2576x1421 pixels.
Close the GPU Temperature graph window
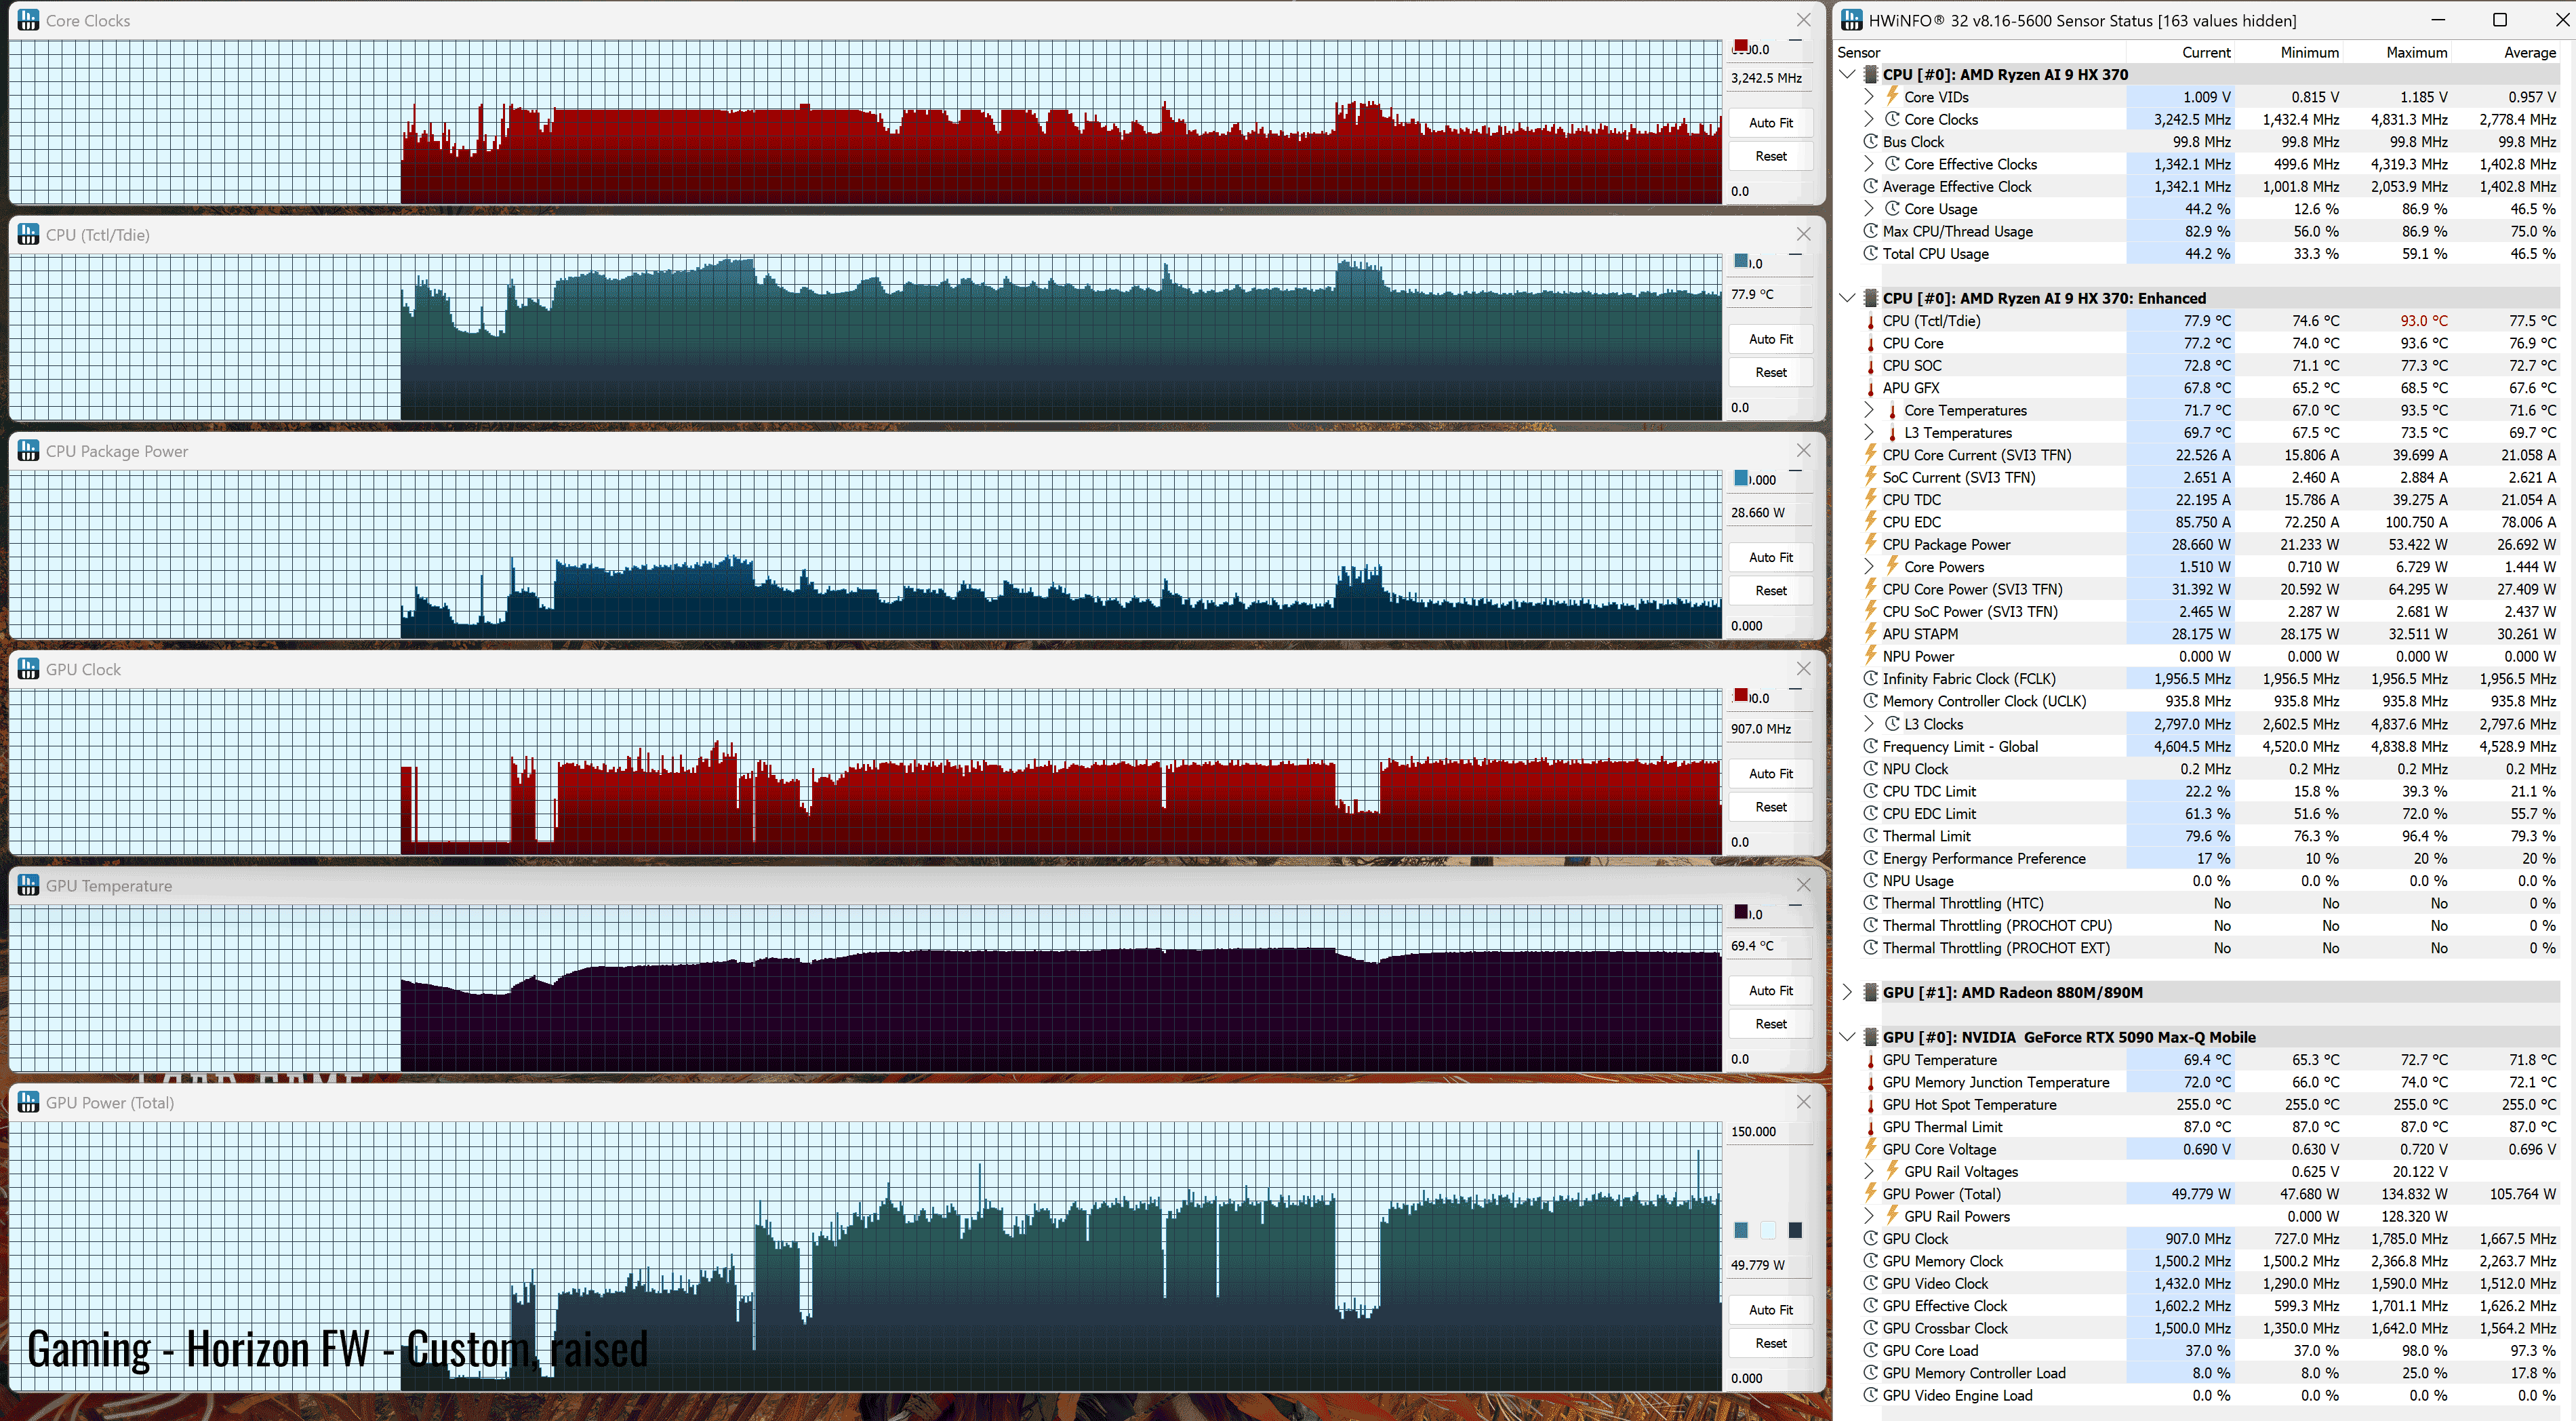pos(1803,885)
